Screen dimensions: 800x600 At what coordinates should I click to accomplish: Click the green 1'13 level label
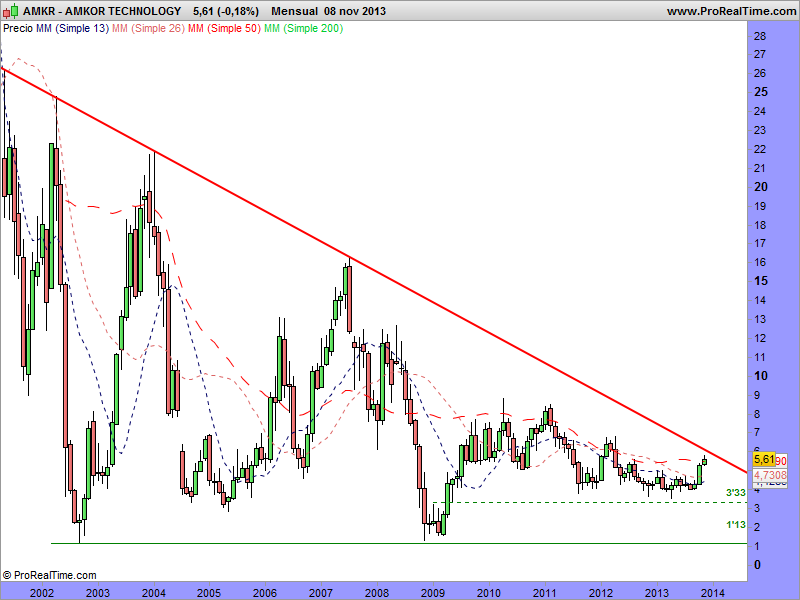736,524
